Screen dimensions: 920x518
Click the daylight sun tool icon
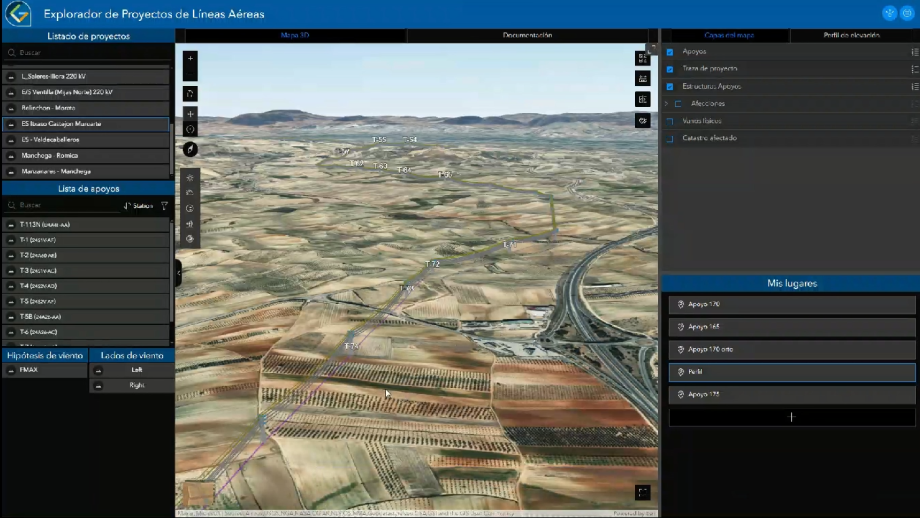190,177
